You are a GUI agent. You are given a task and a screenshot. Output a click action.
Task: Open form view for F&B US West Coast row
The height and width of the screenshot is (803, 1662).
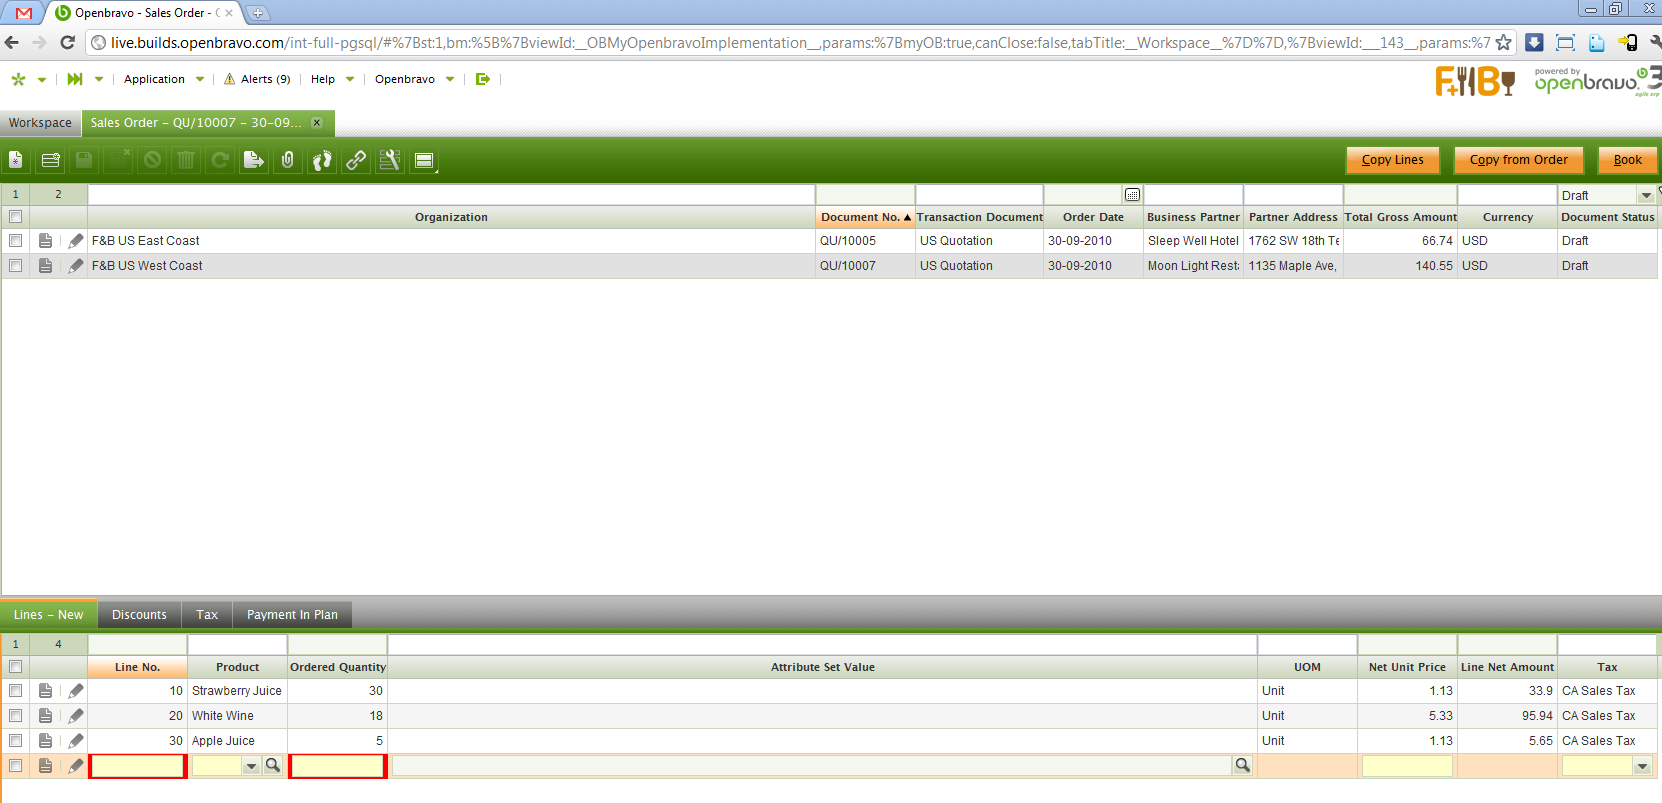point(45,266)
